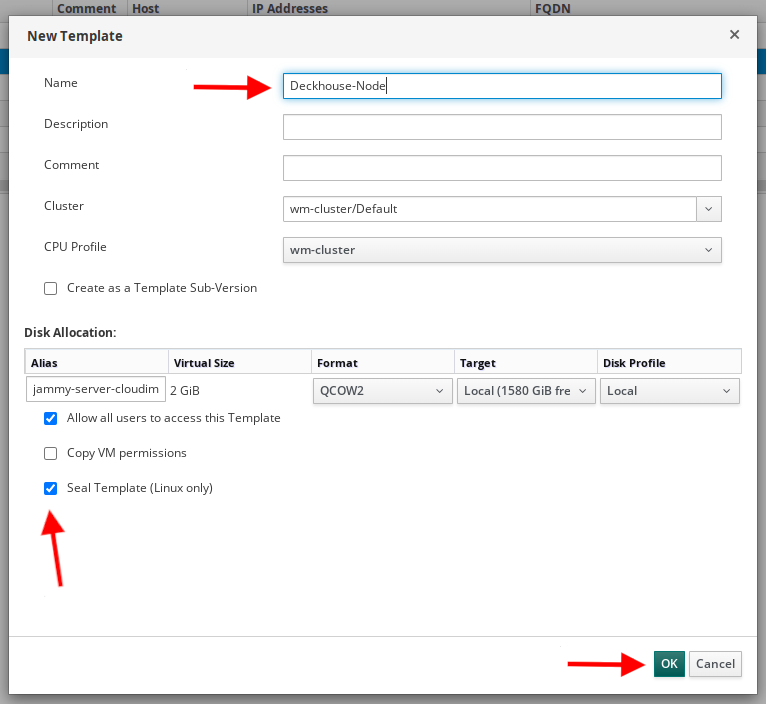
Task: Open the Target storage dropdown
Action: [x=526, y=391]
